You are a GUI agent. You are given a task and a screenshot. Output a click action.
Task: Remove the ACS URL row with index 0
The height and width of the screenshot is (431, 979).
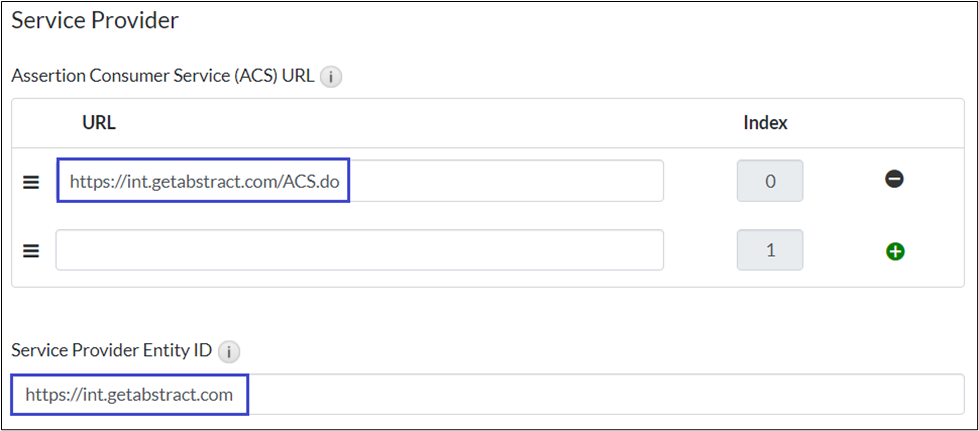tap(894, 180)
